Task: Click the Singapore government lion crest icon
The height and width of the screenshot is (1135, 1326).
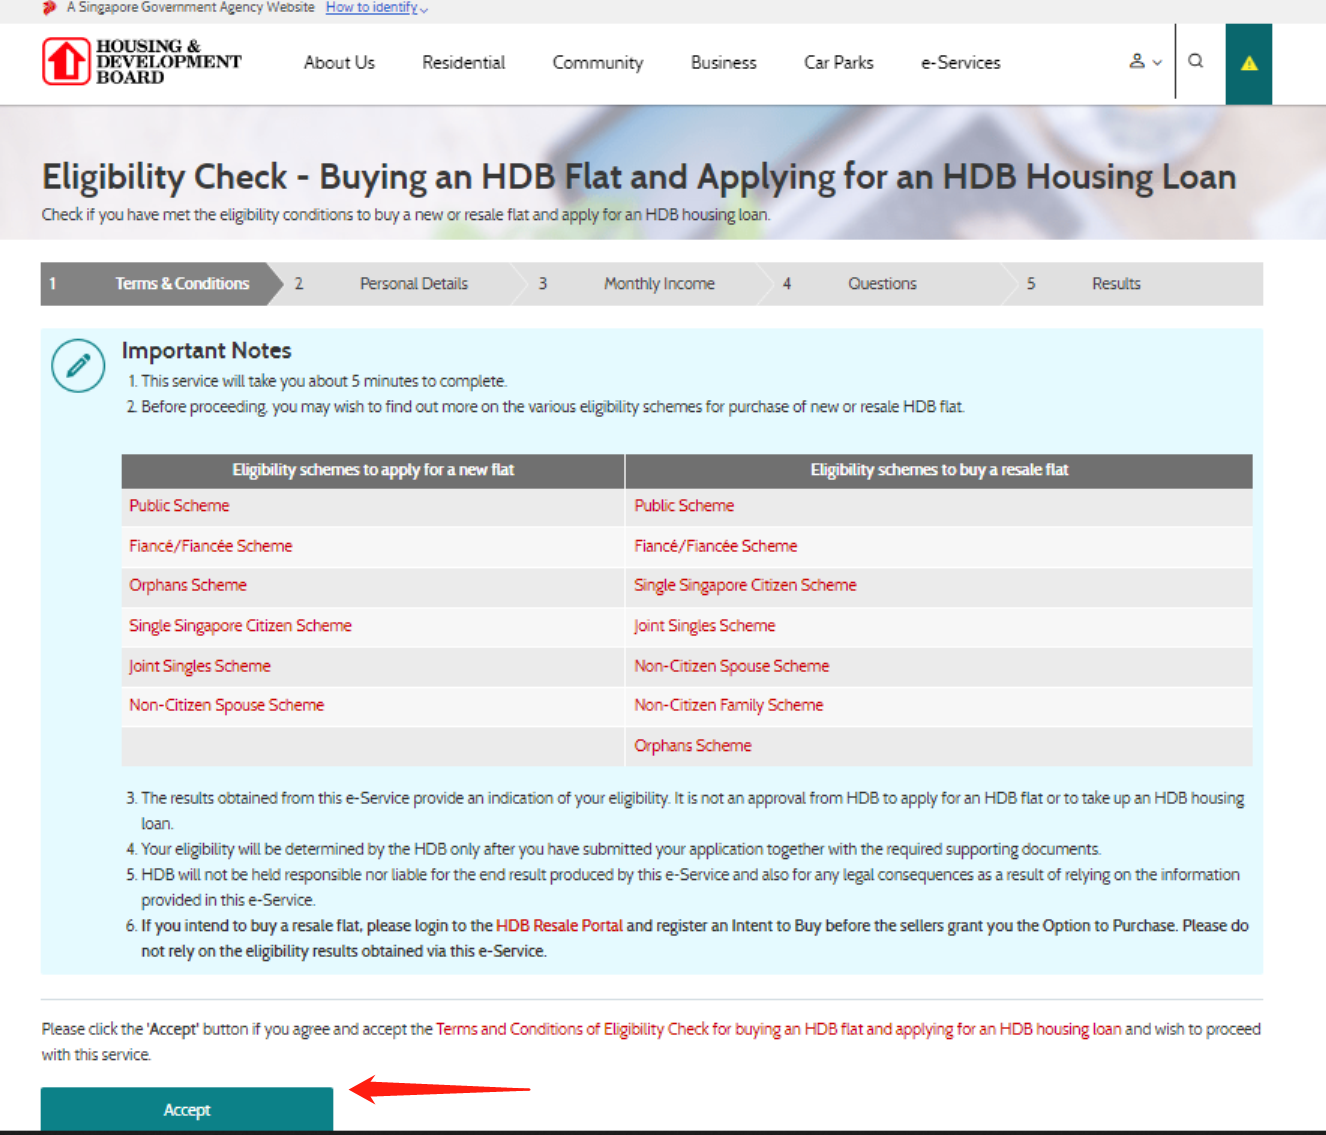Action: click(49, 8)
